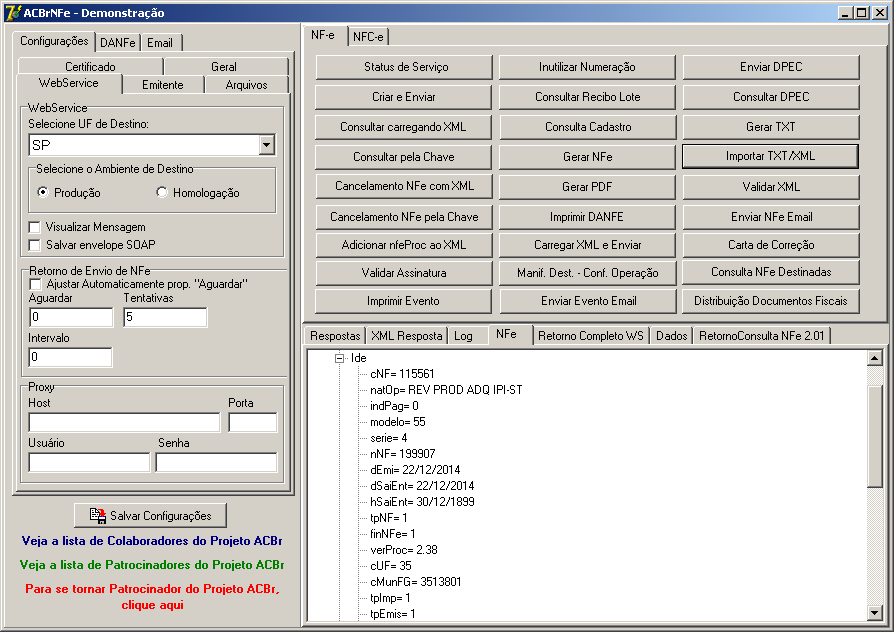
Task: Click Cancelamento NFe com XML button
Action: point(404,186)
